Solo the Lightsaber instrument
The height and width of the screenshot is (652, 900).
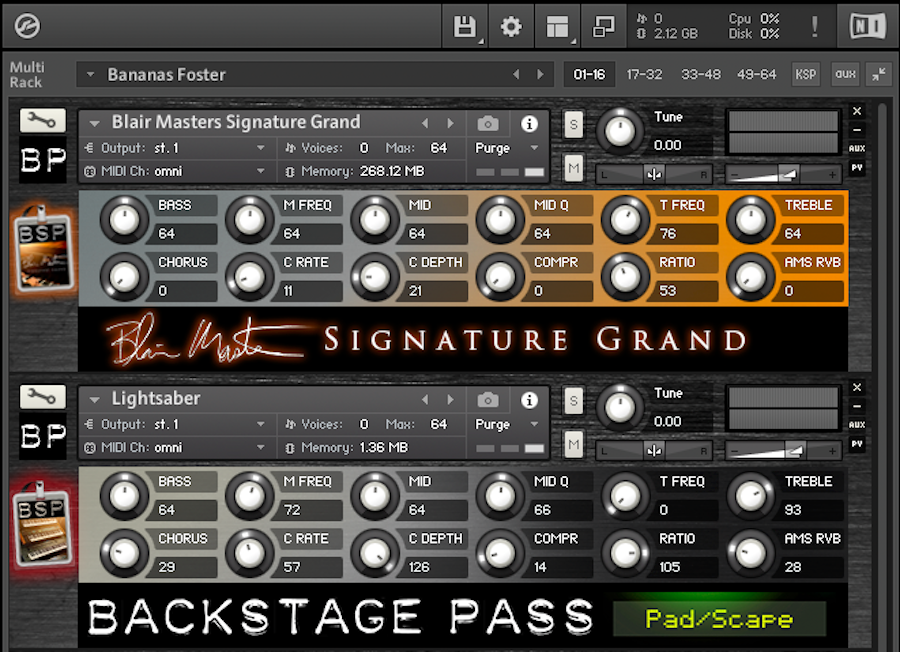click(573, 401)
